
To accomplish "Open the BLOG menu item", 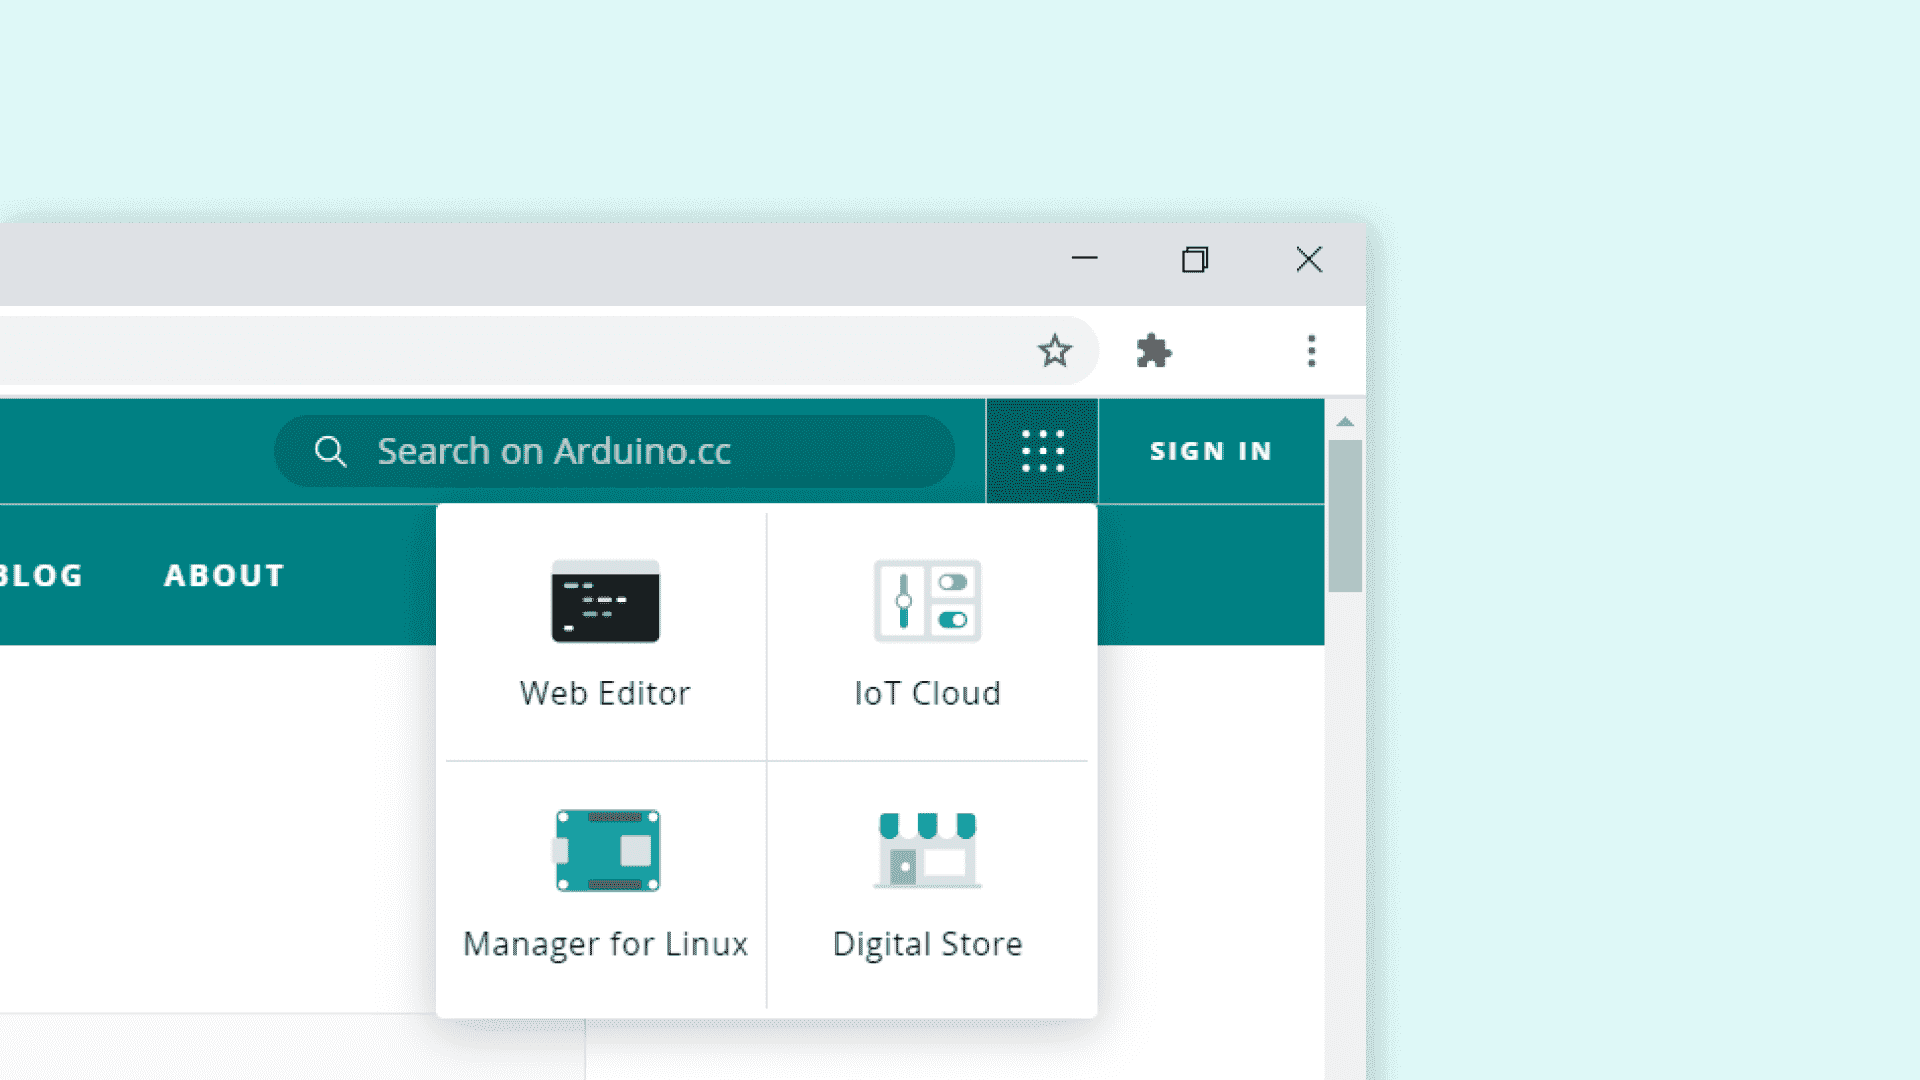I will pos(40,575).
